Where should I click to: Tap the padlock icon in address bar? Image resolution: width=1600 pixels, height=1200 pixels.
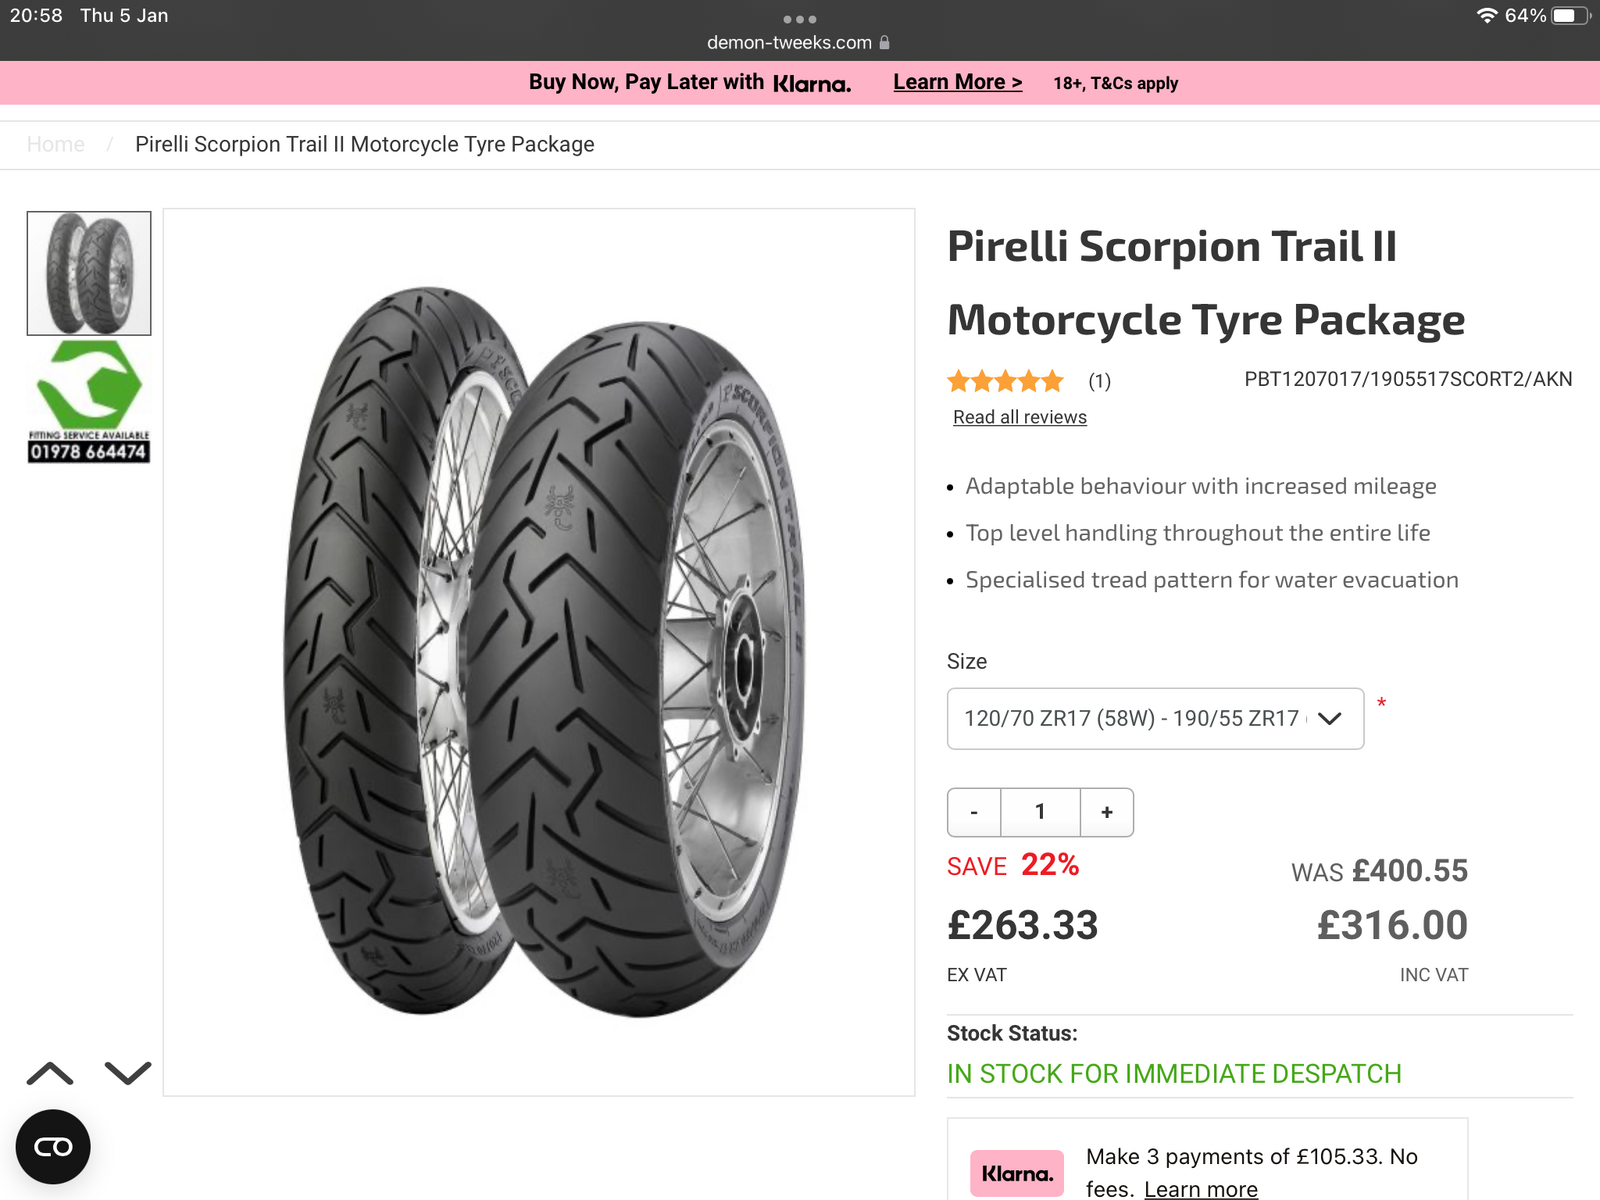click(884, 43)
